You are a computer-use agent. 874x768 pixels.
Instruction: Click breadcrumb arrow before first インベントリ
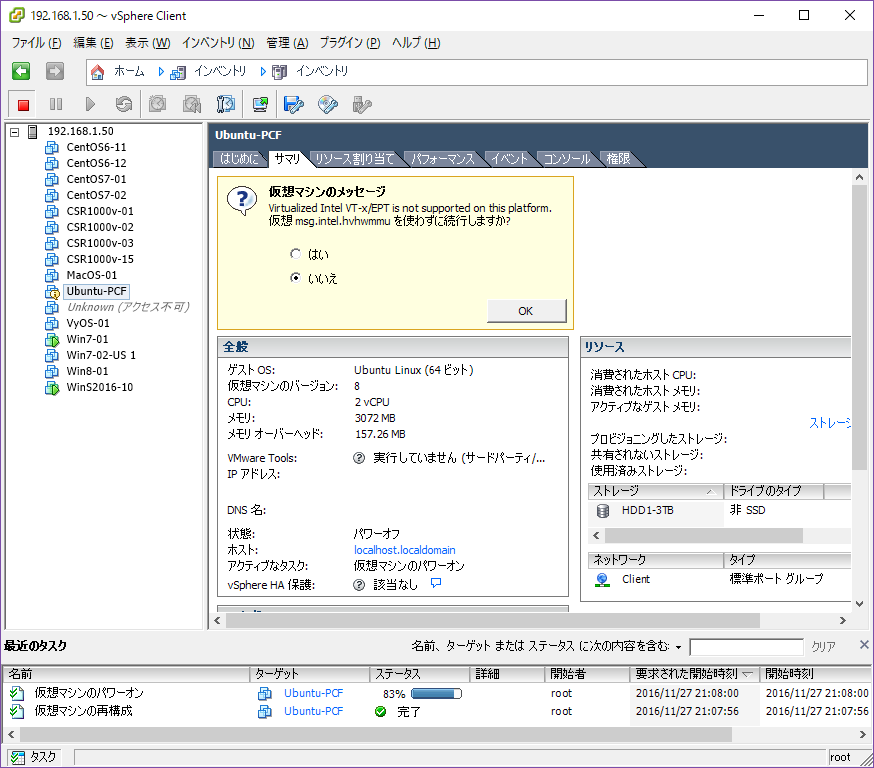(x=161, y=71)
